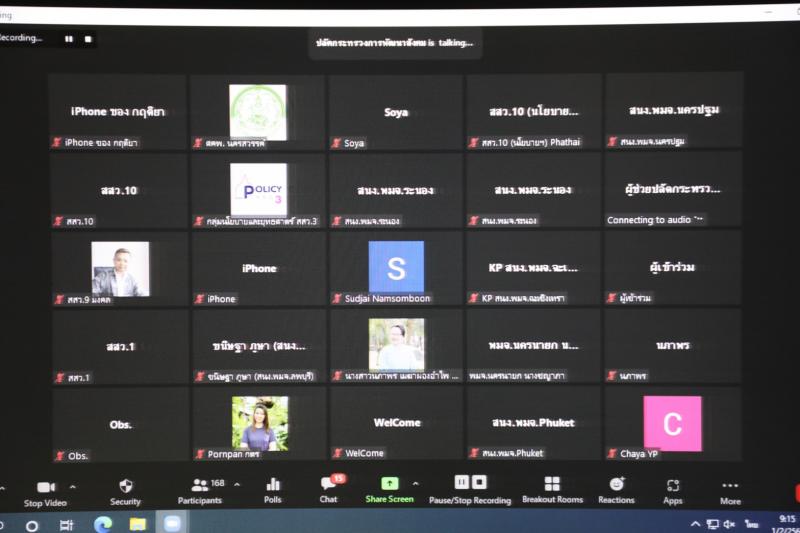Image resolution: width=800 pixels, height=533 pixels.
Task: Expand the arrow next to Stop Video
Action: coord(72,487)
